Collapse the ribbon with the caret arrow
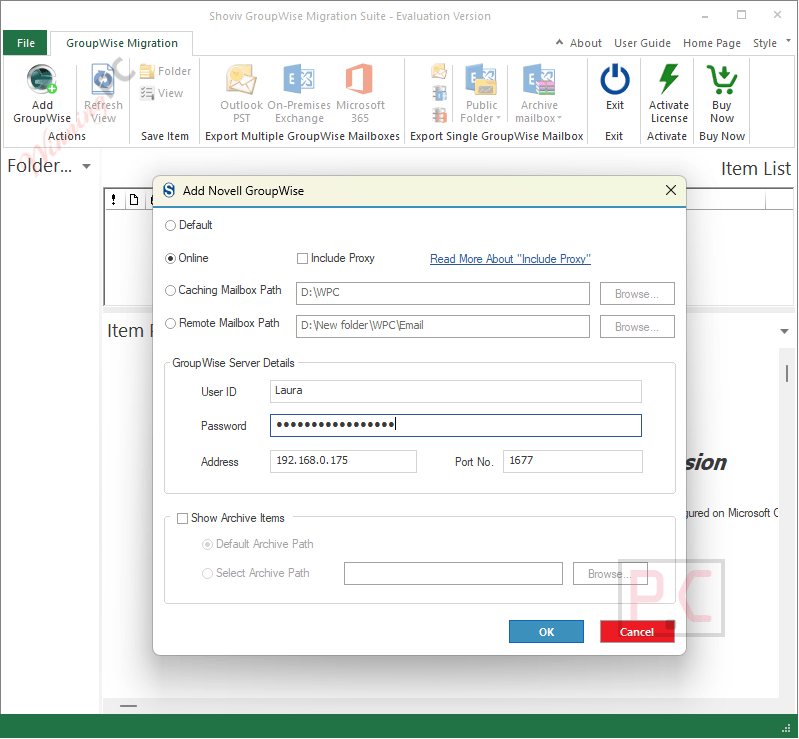Viewport: 799px width, 739px height. [x=559, y=42]
